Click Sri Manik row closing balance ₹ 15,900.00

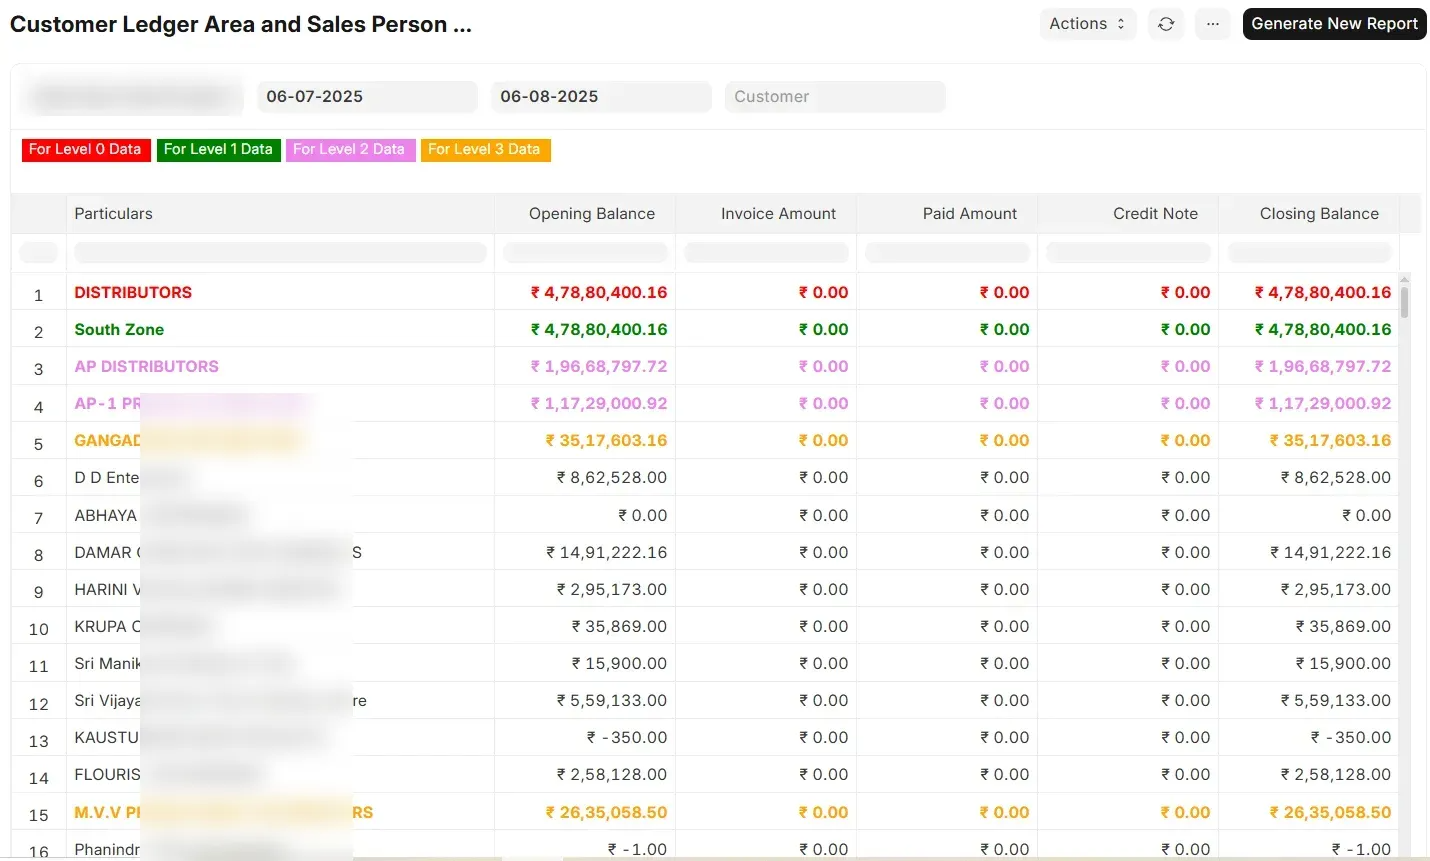(1343, 664)
